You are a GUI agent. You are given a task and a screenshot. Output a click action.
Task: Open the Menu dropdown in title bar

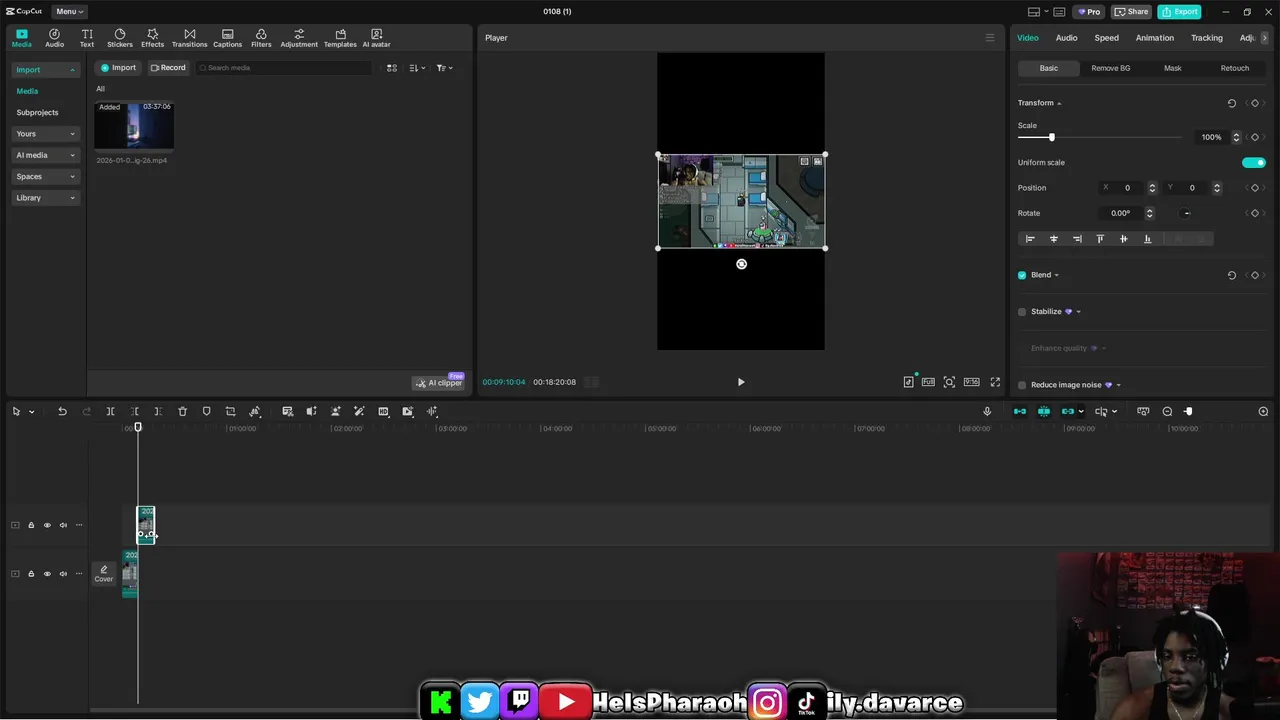[x=69, y=11]
